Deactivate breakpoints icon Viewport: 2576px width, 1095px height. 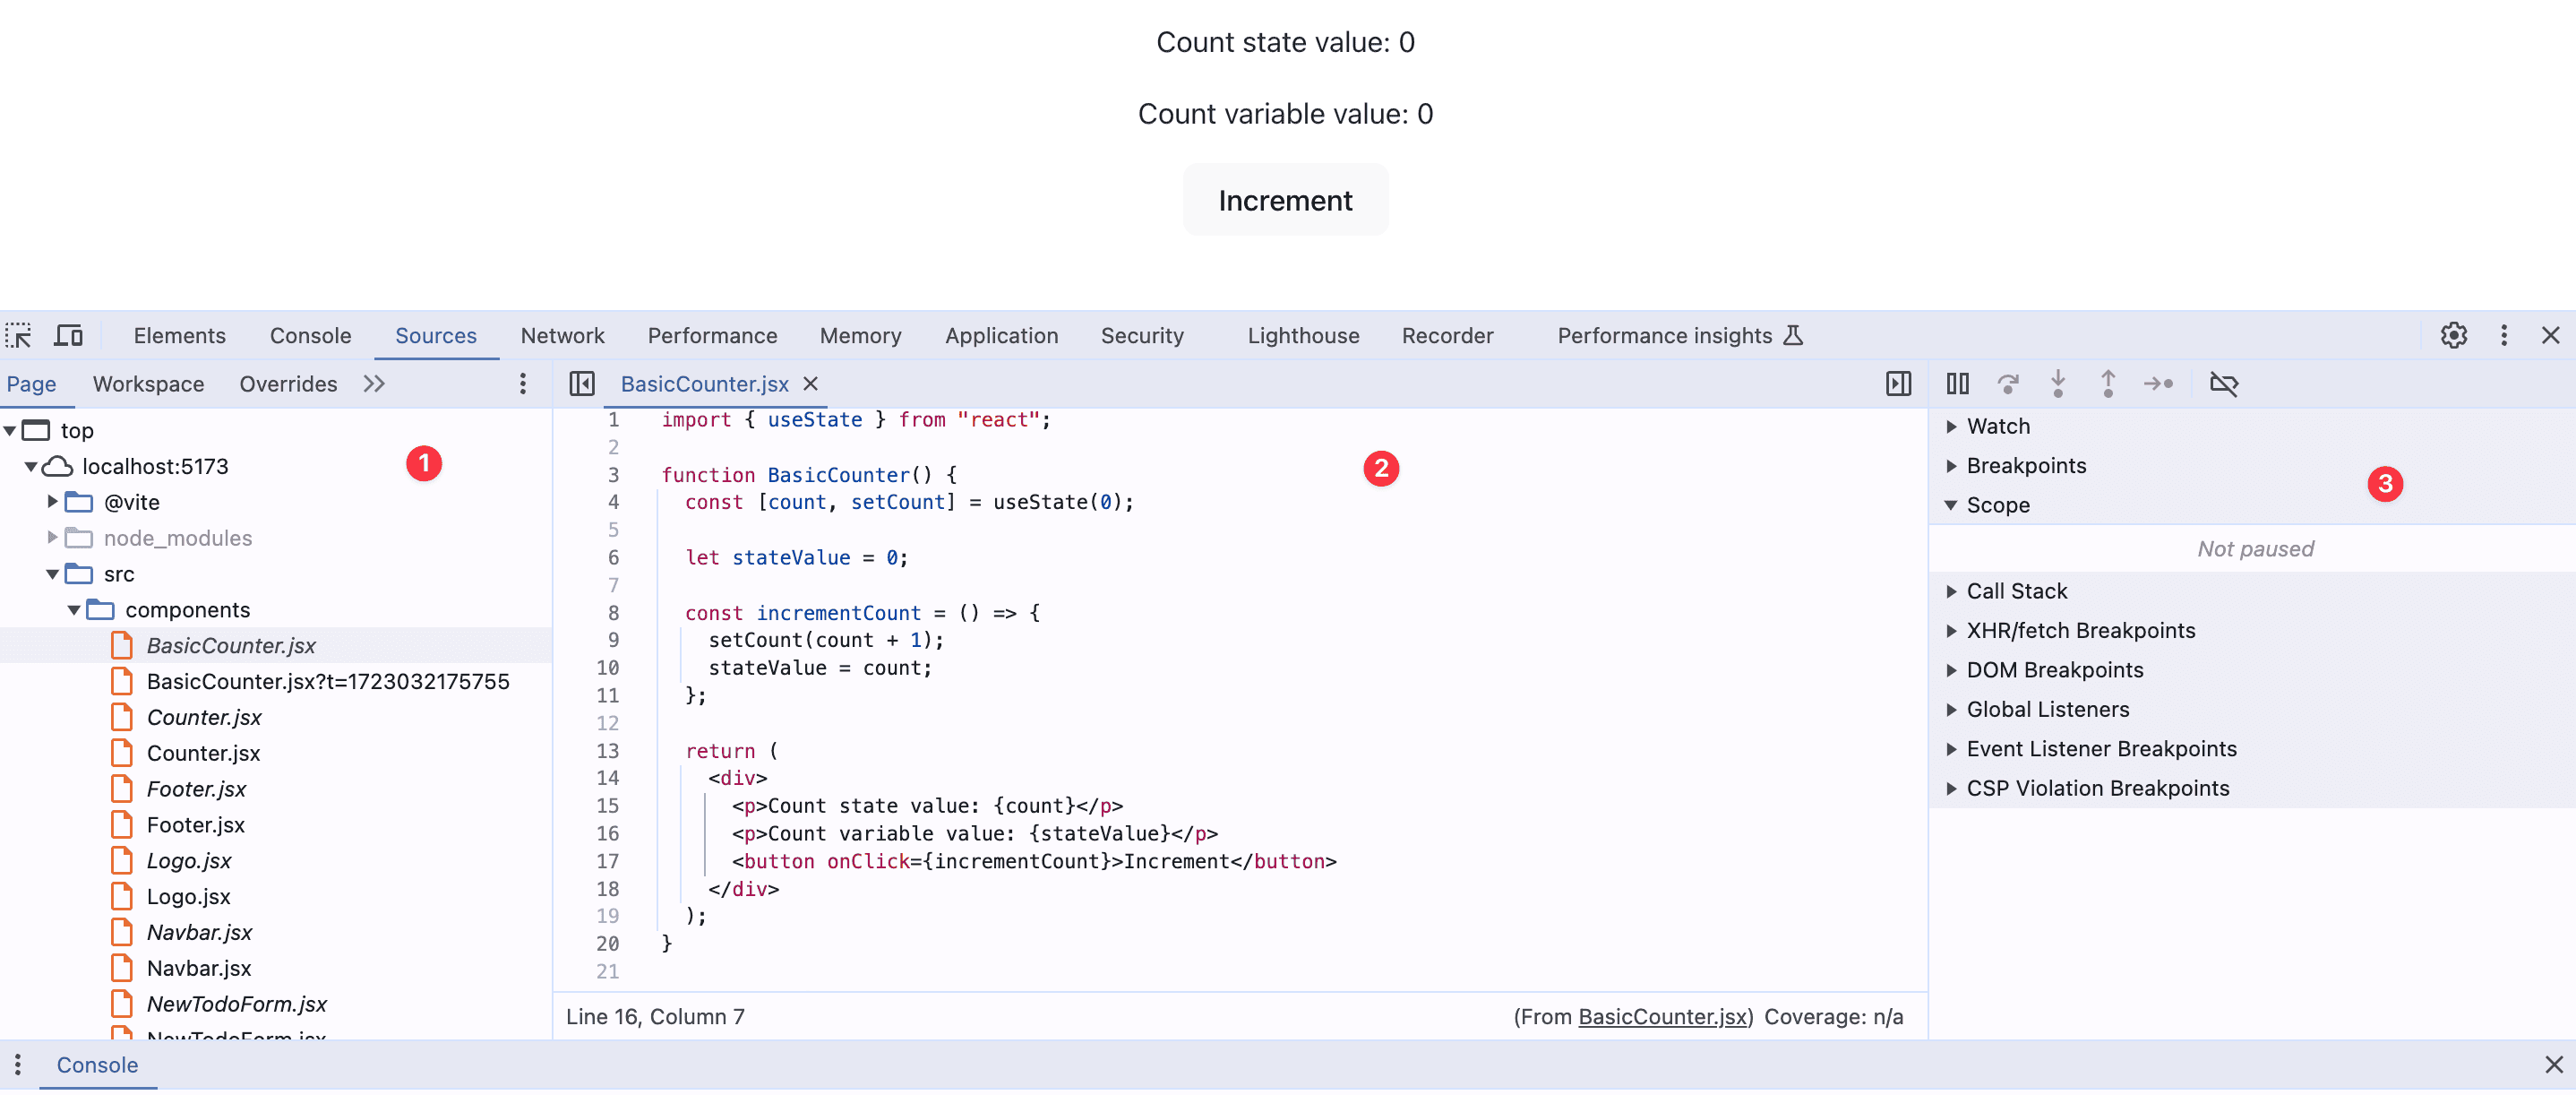click(2223, 384)
